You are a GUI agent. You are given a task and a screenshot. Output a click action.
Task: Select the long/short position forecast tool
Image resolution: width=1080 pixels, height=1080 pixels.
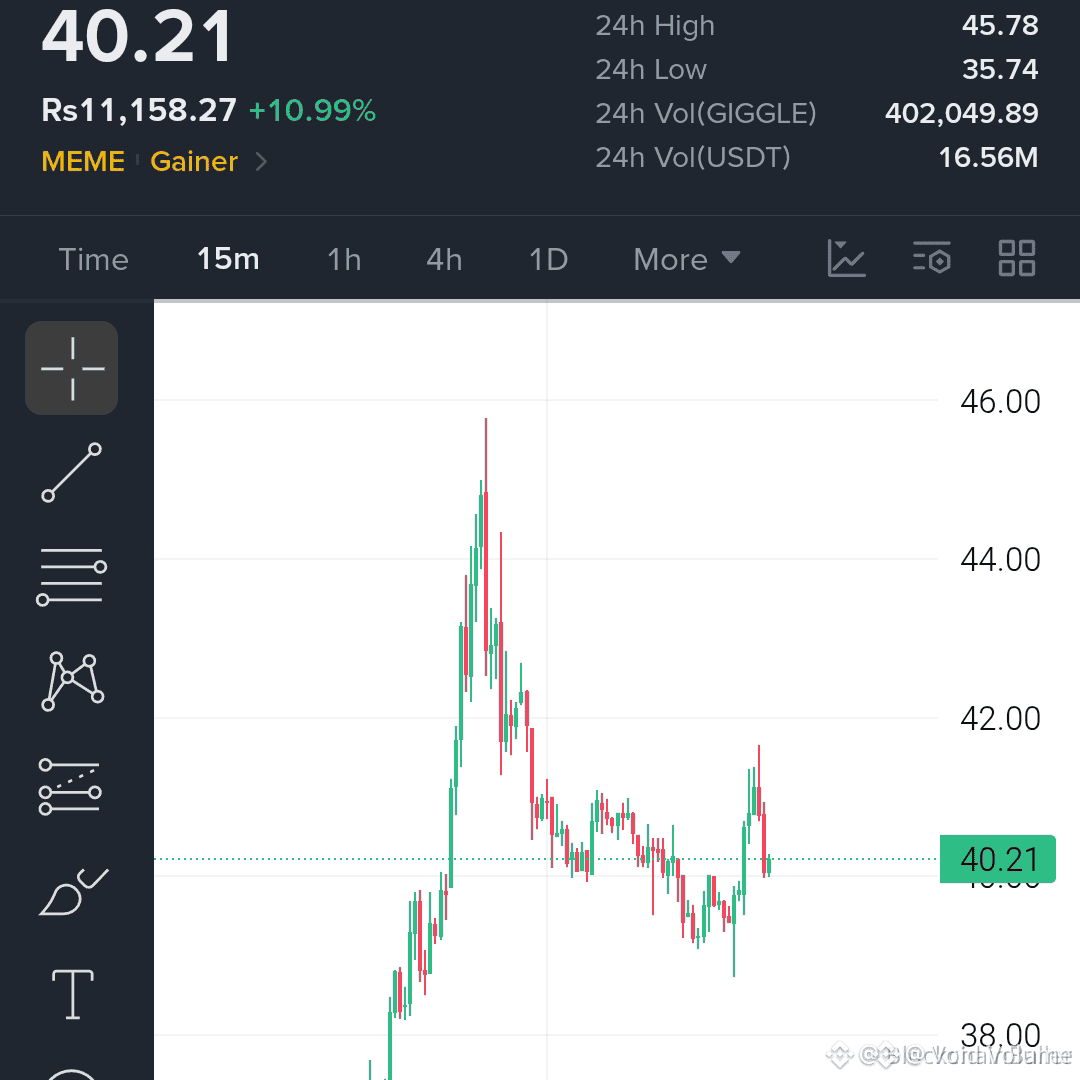click(70, 787)
